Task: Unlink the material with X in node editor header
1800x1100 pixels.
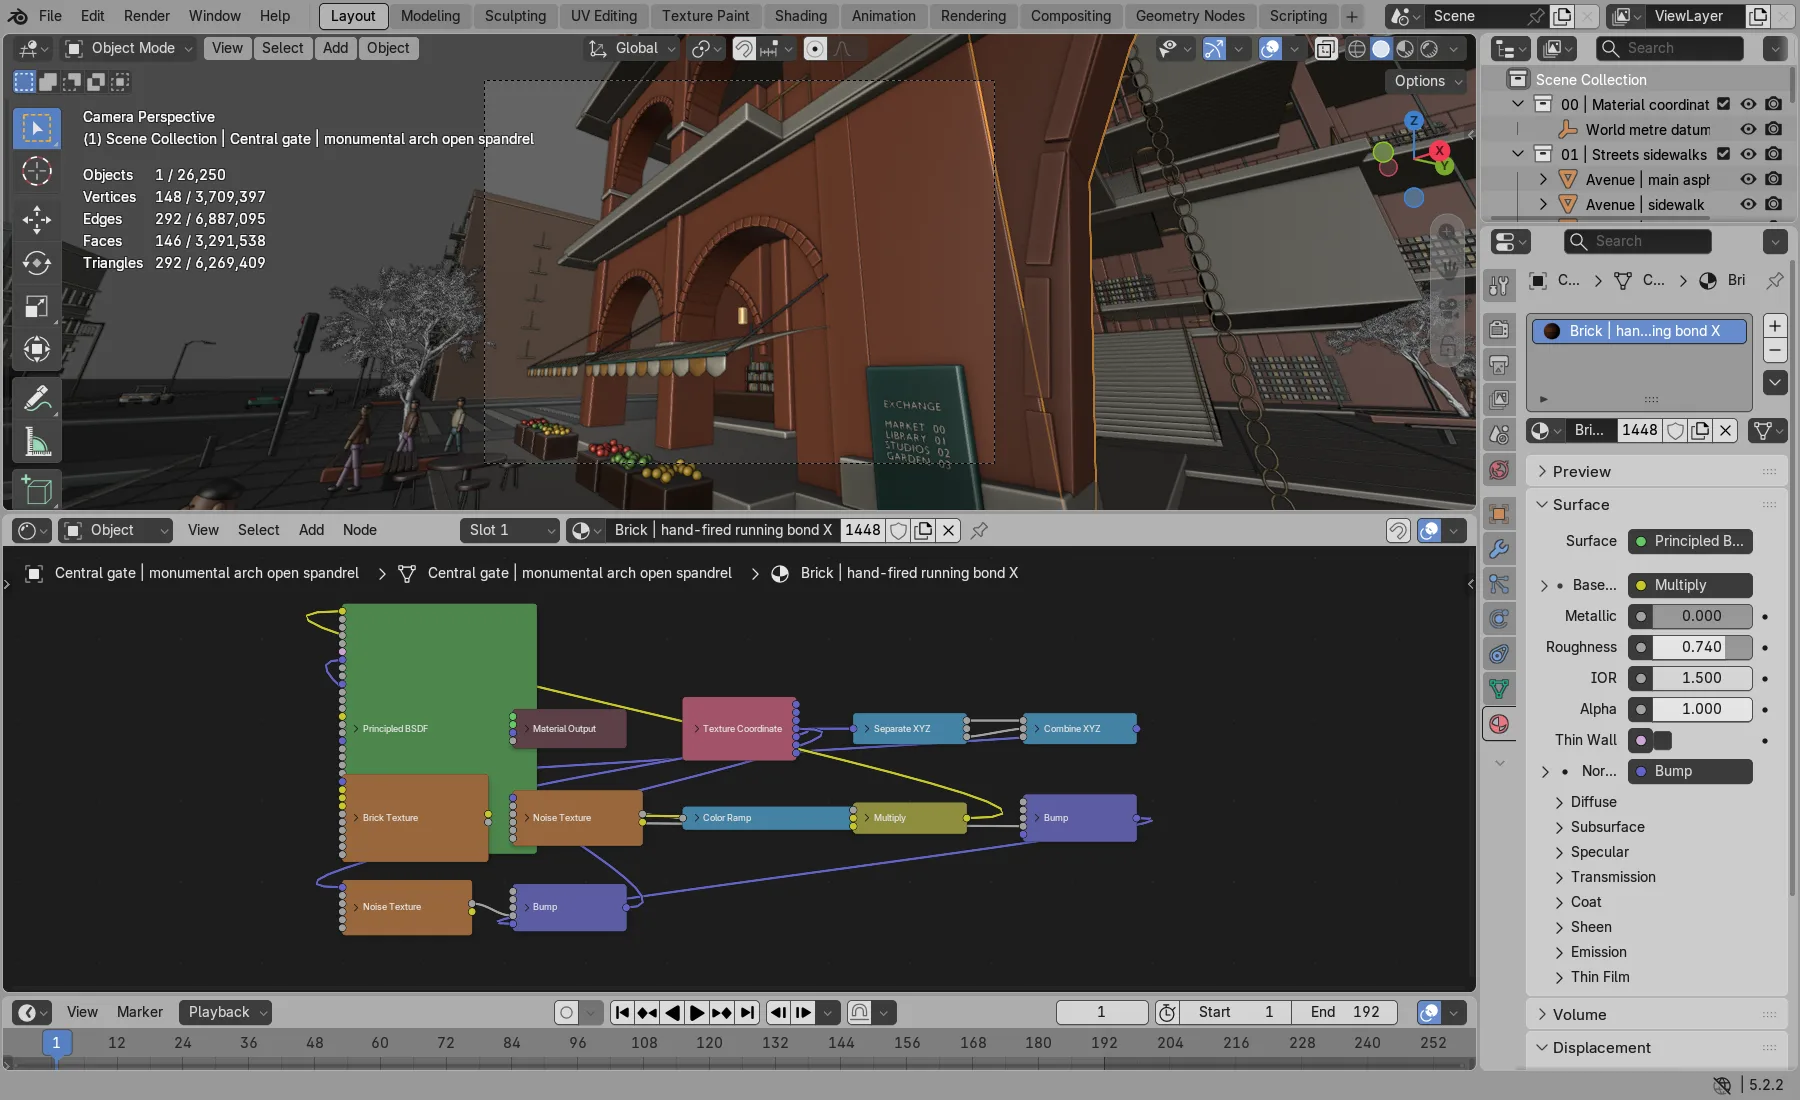Action: coord(949,530)
